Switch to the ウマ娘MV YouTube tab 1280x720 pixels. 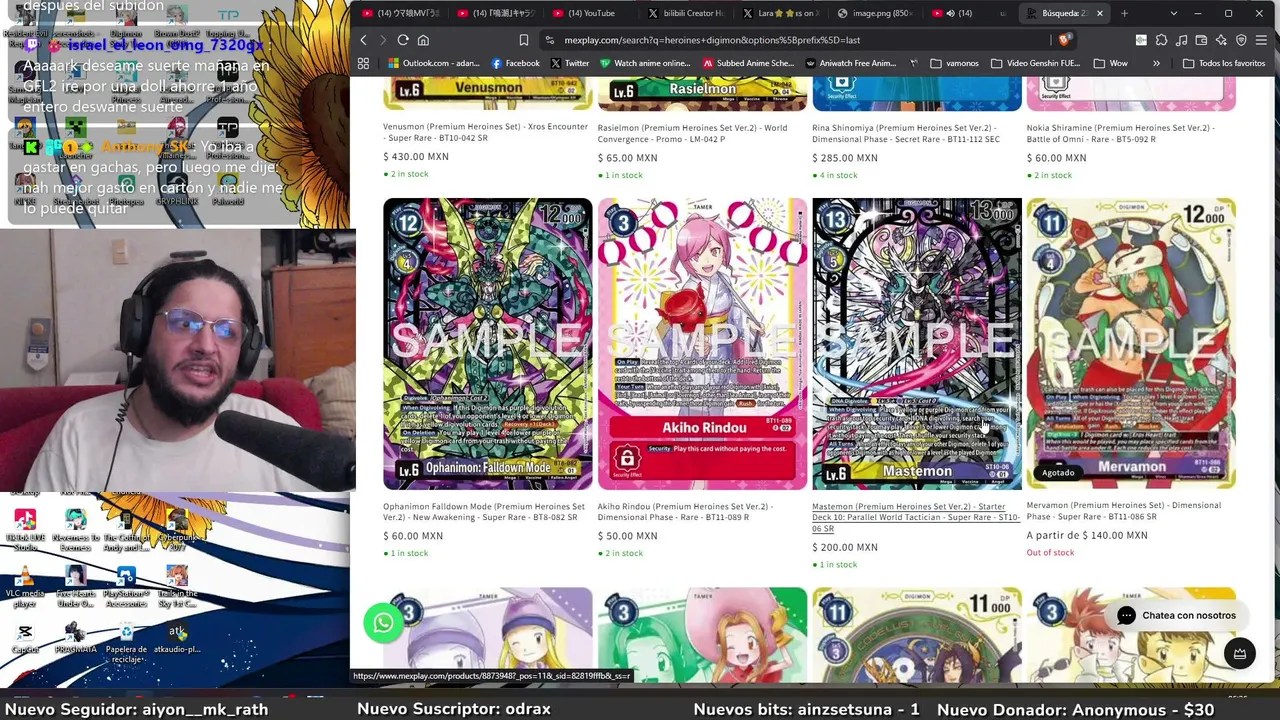pos(400,13)
